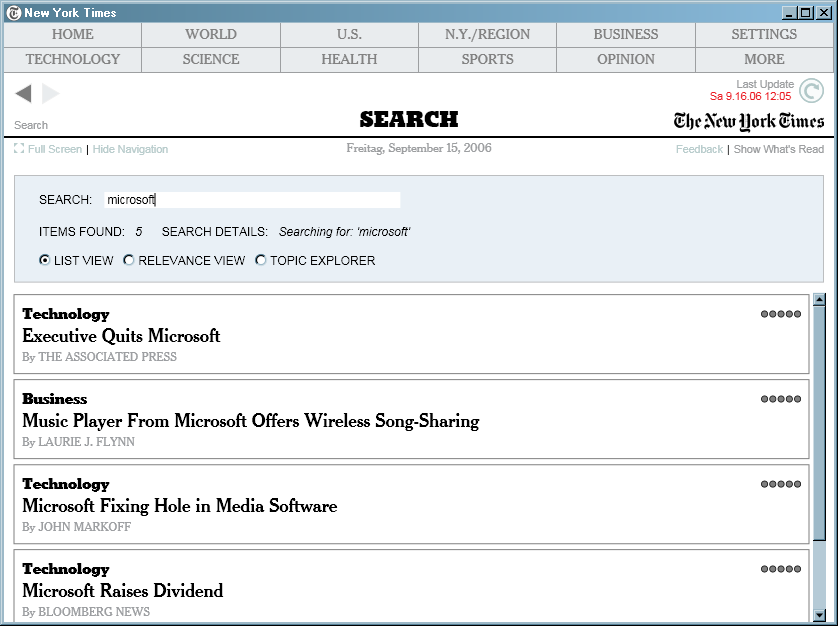Open the More sections menu

point(764,59)
